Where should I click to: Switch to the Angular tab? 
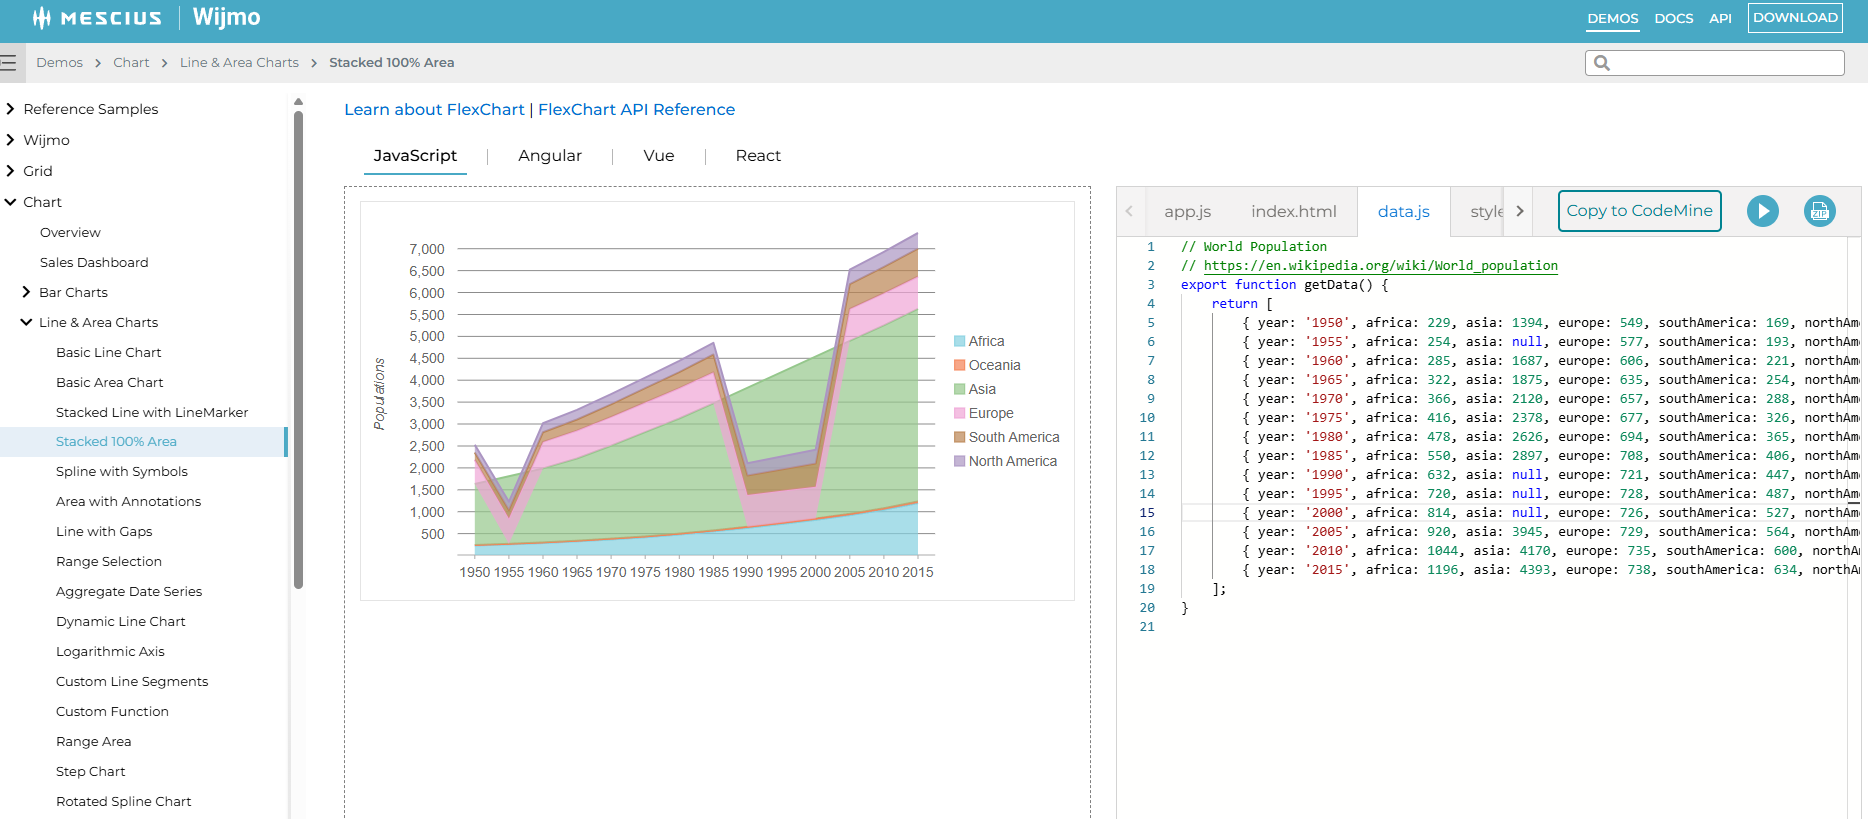pos(549,156)
